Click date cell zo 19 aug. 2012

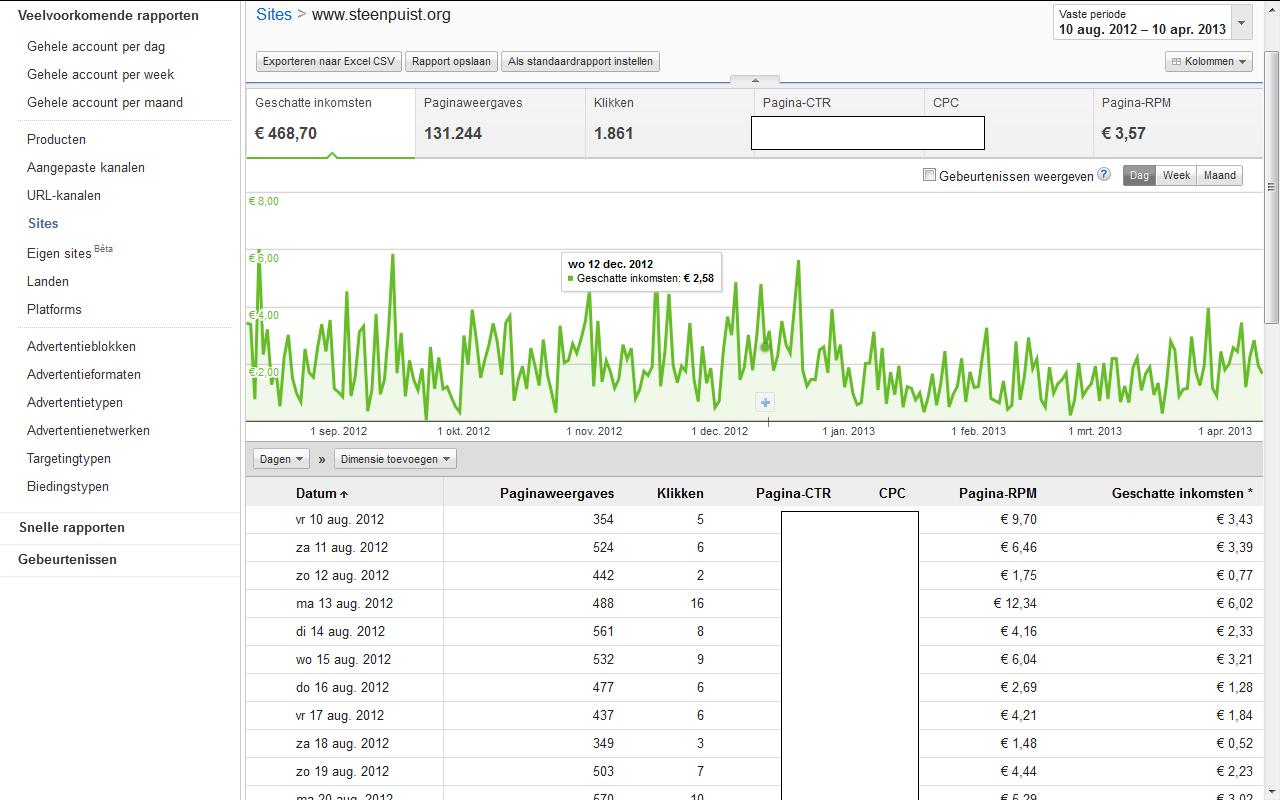(x=342, y=771)
